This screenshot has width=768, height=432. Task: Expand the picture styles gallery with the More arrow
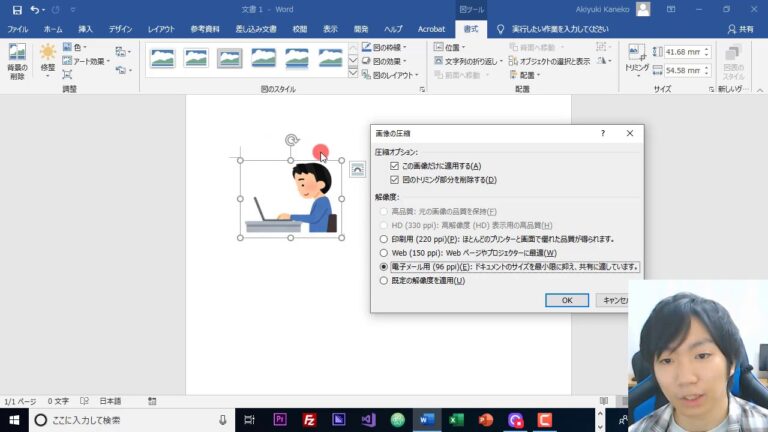click(x=353, y=73)
